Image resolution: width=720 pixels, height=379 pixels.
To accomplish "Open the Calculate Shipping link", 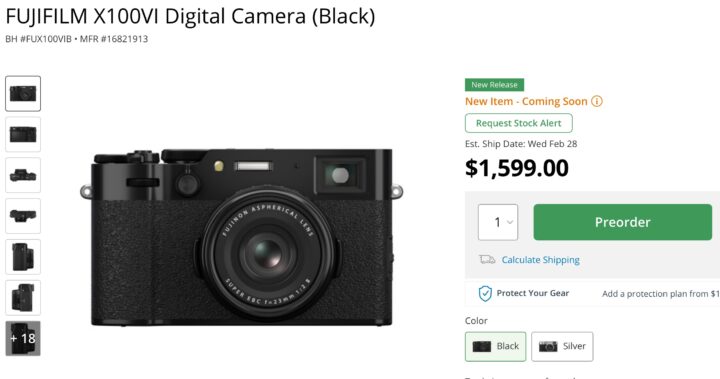I will pyautogui.click(x=540, y=260).
